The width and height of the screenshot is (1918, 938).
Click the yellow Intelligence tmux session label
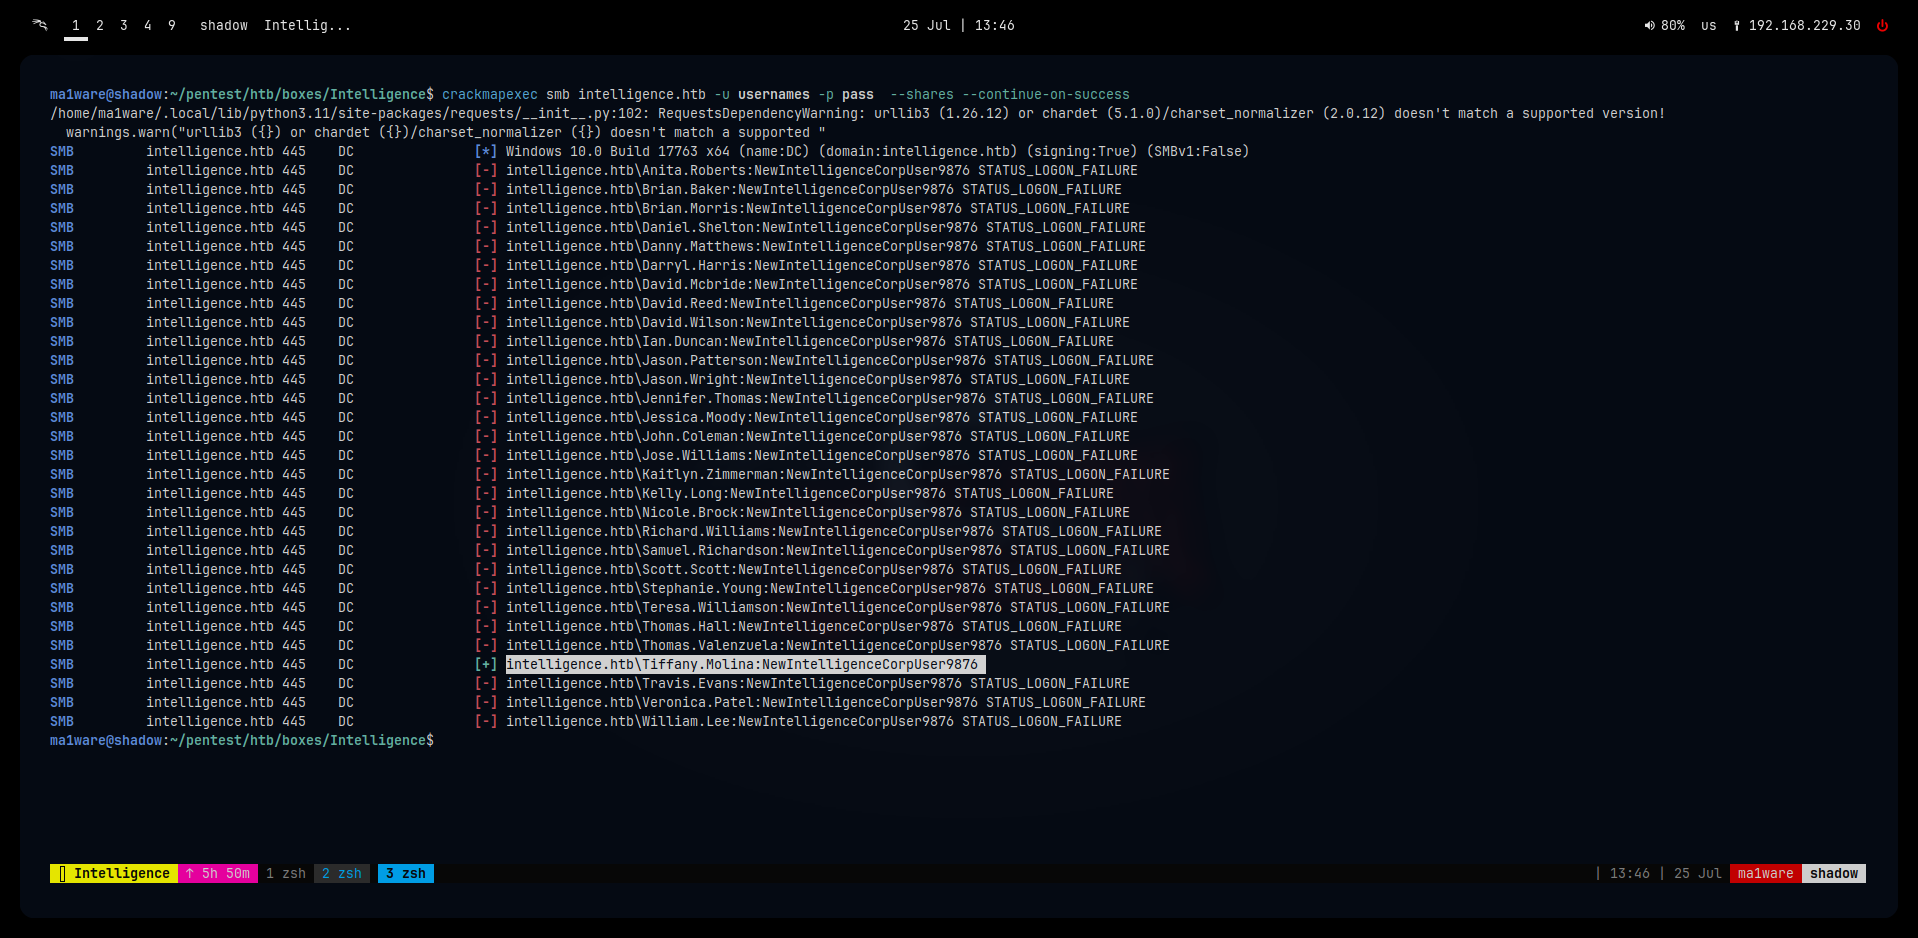114,874
